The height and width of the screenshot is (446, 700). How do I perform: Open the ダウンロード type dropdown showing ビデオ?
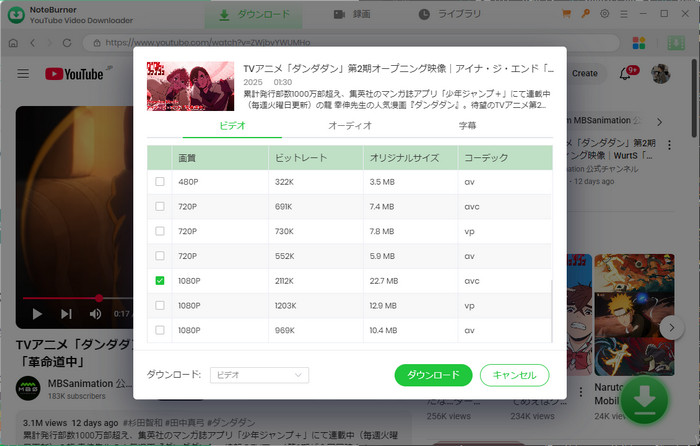click(259, 375)
